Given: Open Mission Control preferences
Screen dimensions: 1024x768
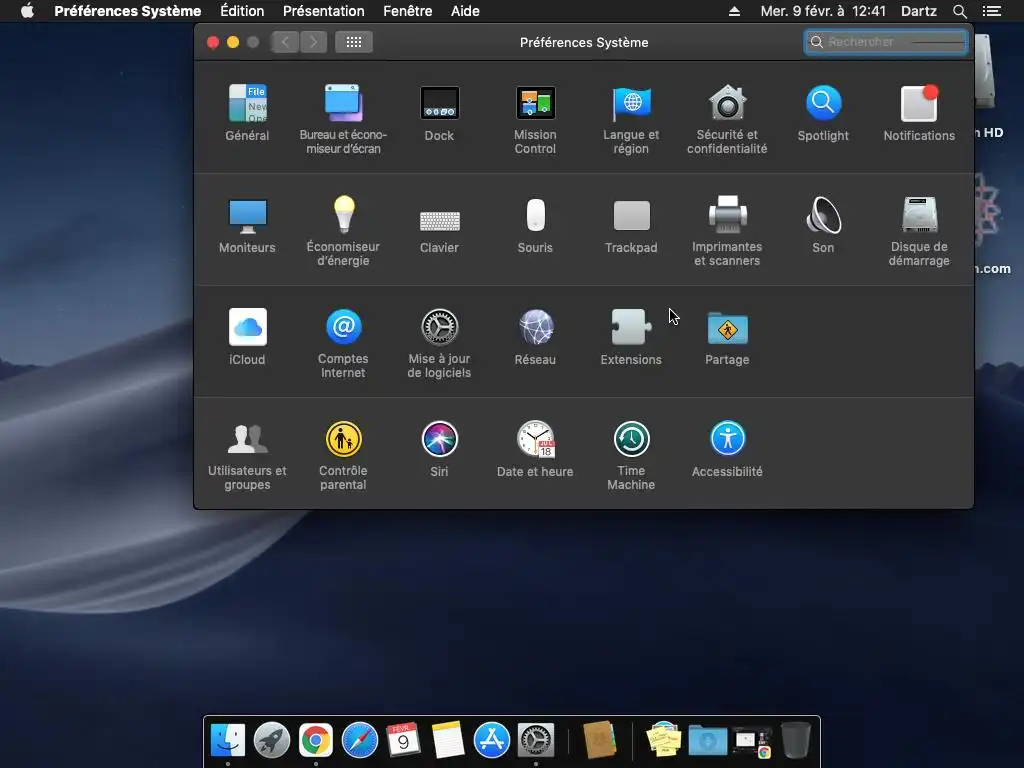Looking at the screenshot, I should [535, 119].
